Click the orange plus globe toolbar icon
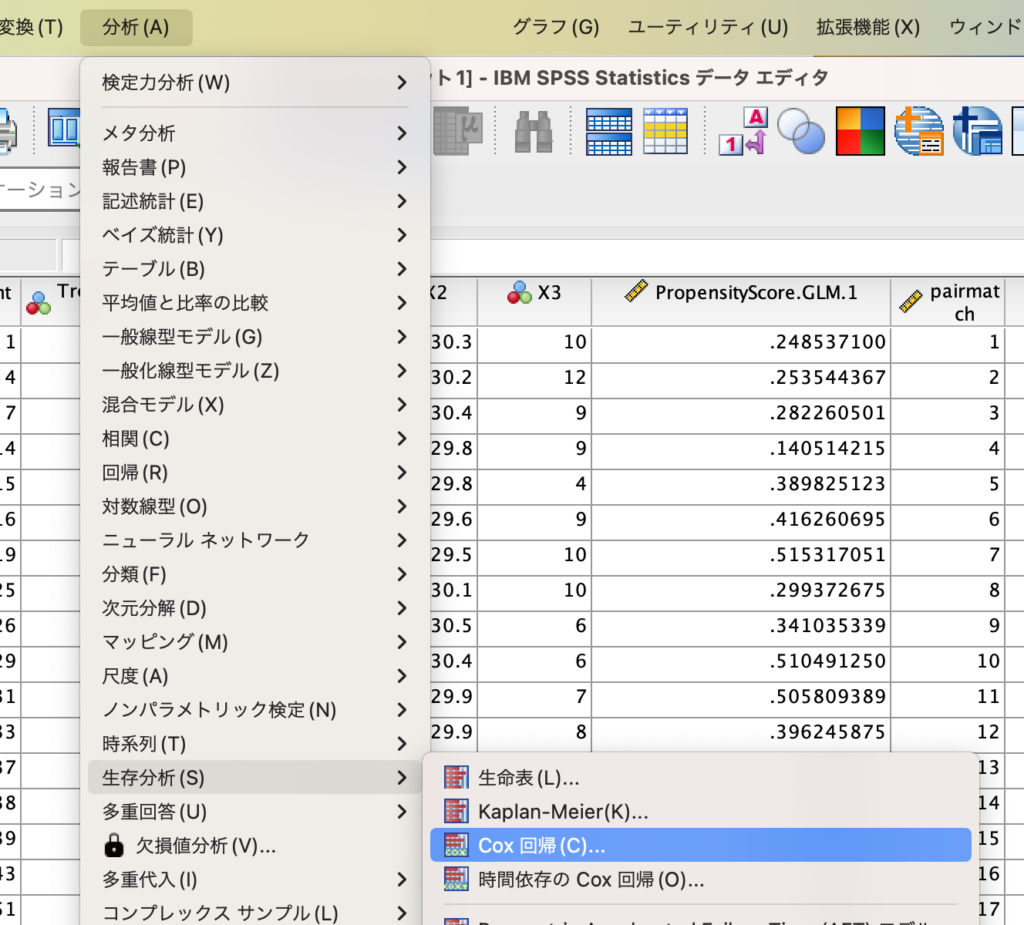 coord(919,131)
